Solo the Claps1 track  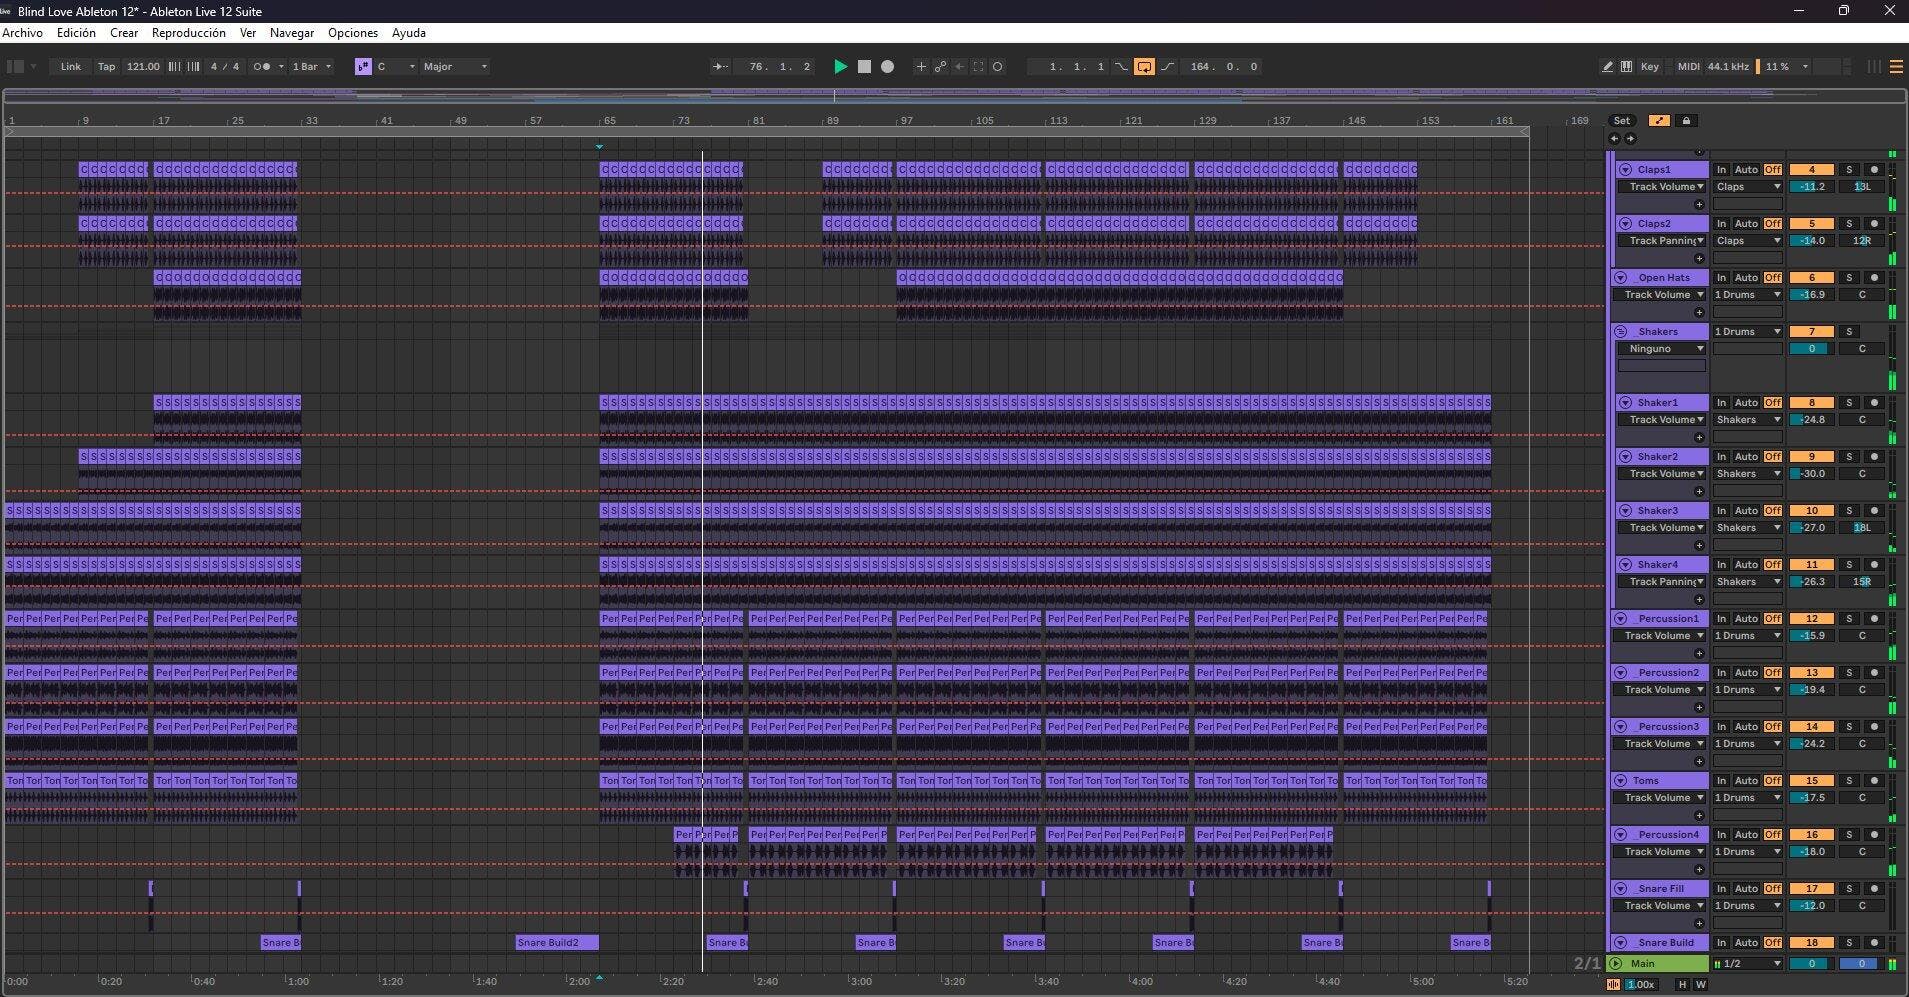[x=1849, y=170]
